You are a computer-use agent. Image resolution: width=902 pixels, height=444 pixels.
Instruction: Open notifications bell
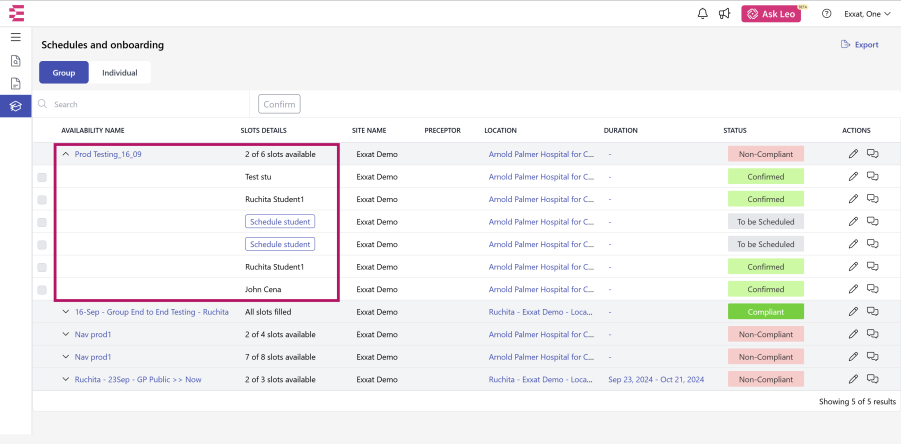(x=702, y=14)
